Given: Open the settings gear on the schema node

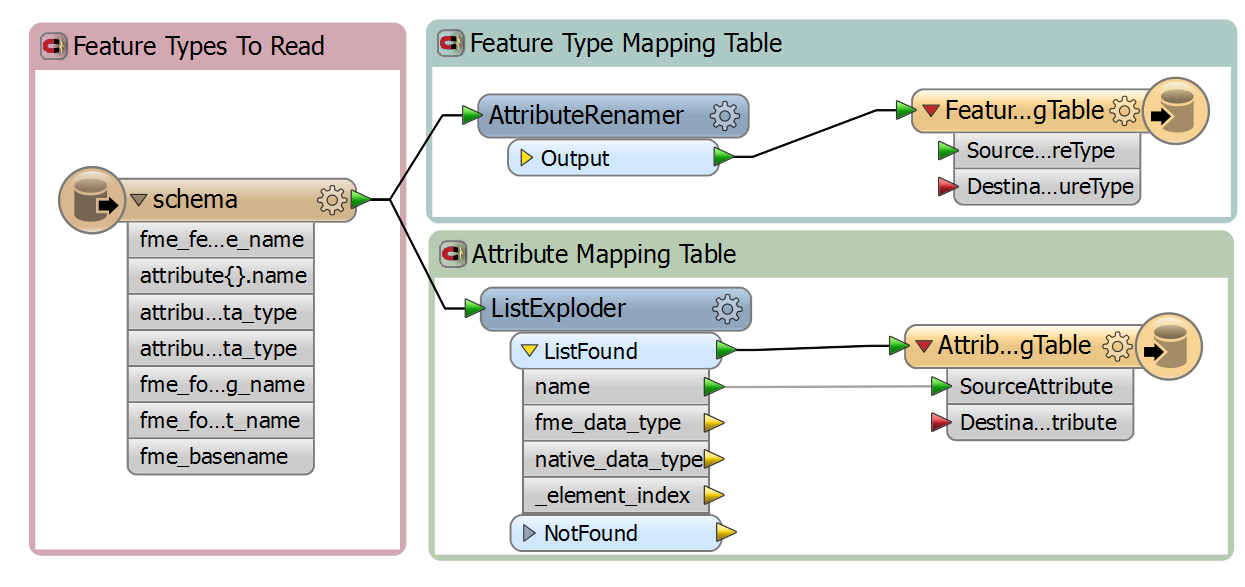Looking at the screenshot, I should [x=330, y=199].
